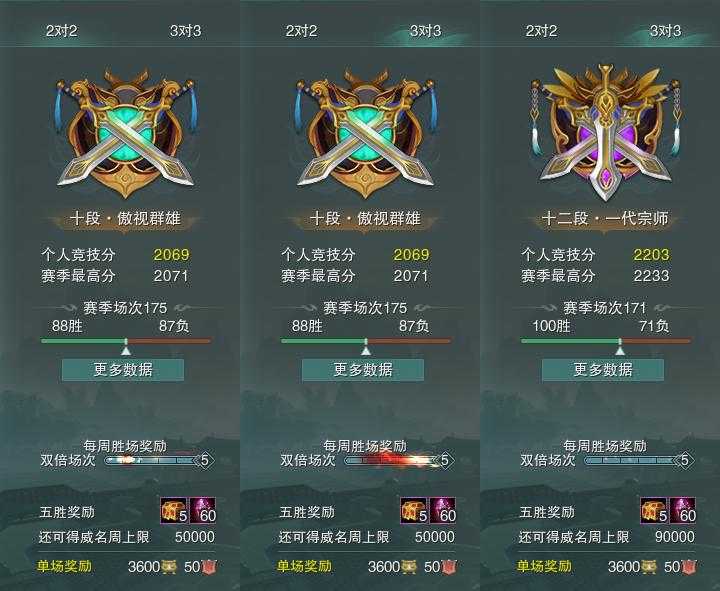
Task: Click the win-loss bar marker under 100胜
Action: pos(620,351)
